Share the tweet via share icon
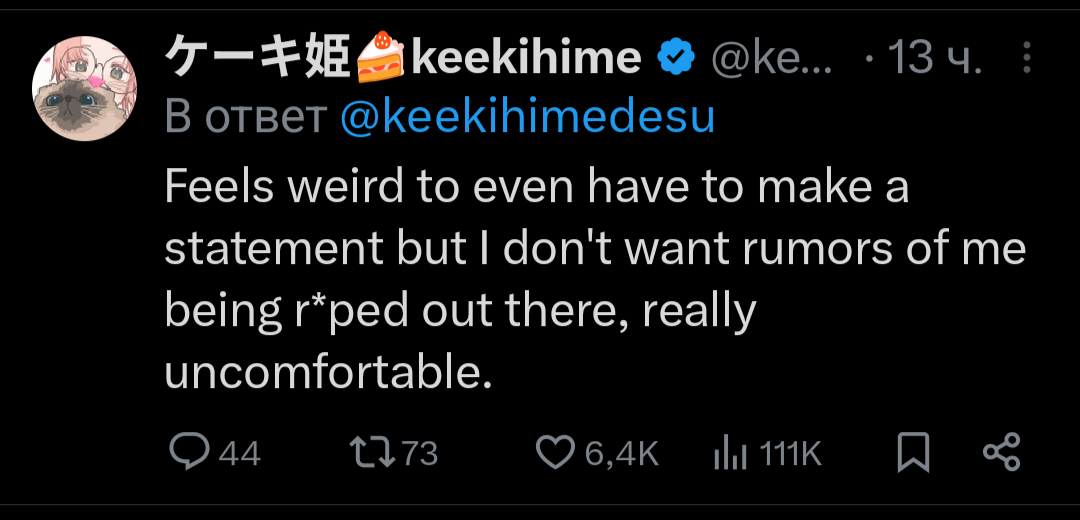 pyautogui.click(x=1001, y=452)
